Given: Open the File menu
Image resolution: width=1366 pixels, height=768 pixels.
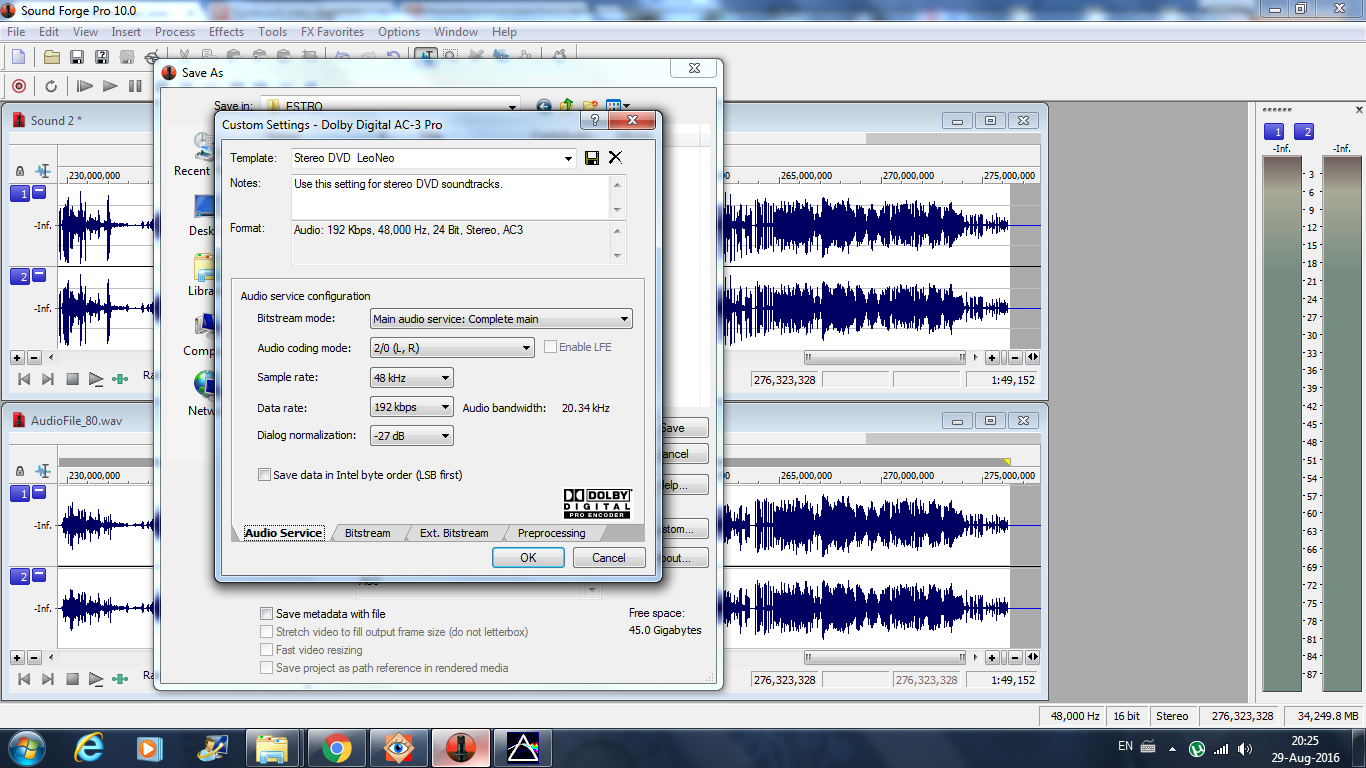Looking at the screenshot, I should [16, 32].
